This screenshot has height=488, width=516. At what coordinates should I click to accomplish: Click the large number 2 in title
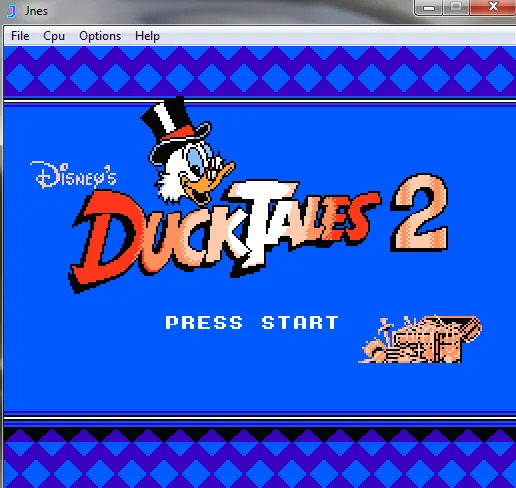tap(419, 213)
